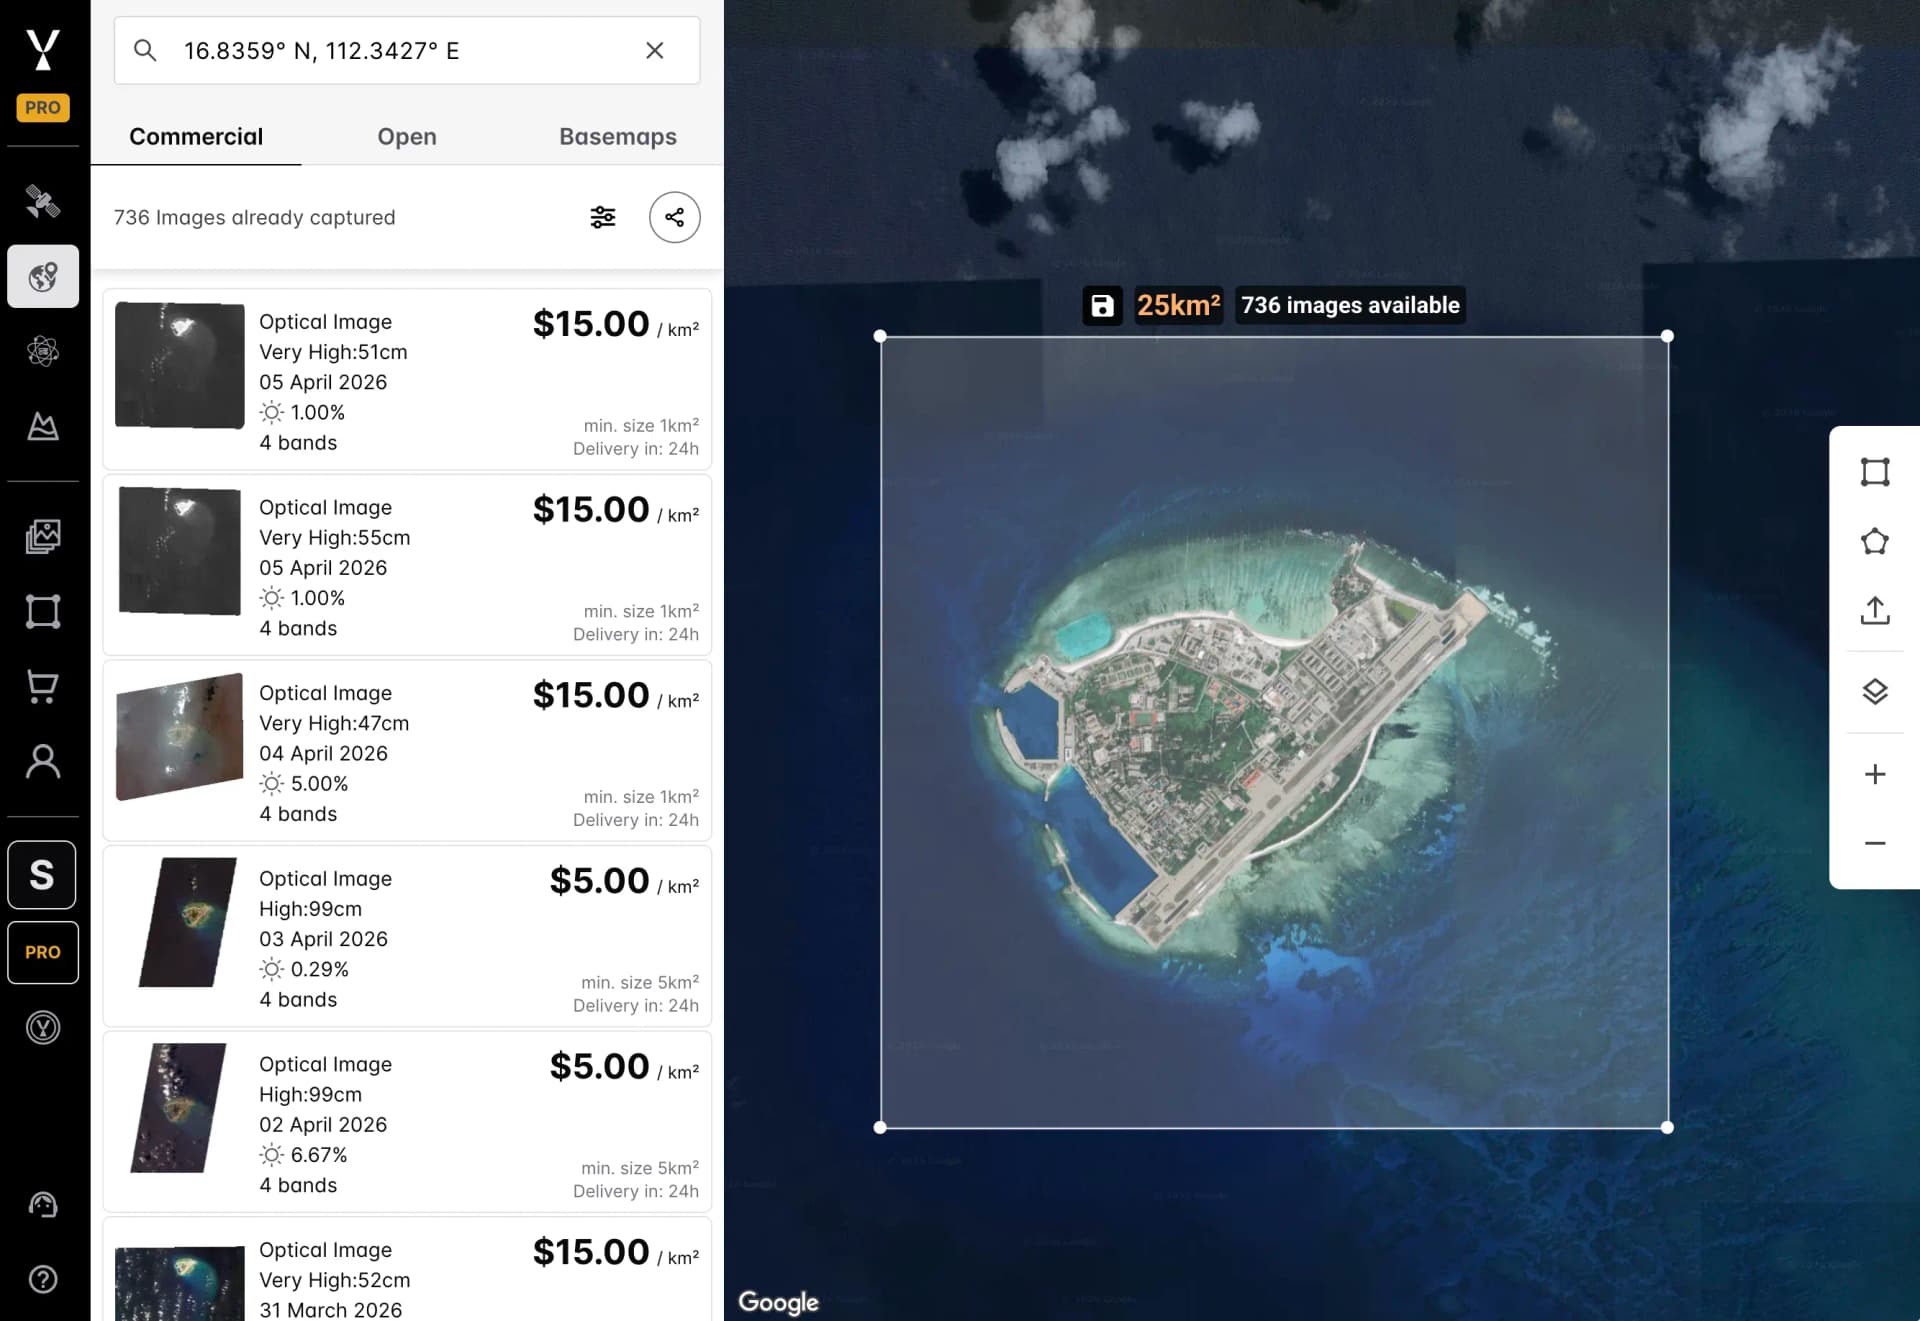Open the analytics atom icon in sidebar
Screen dimensions: 1920x1321
43,351
